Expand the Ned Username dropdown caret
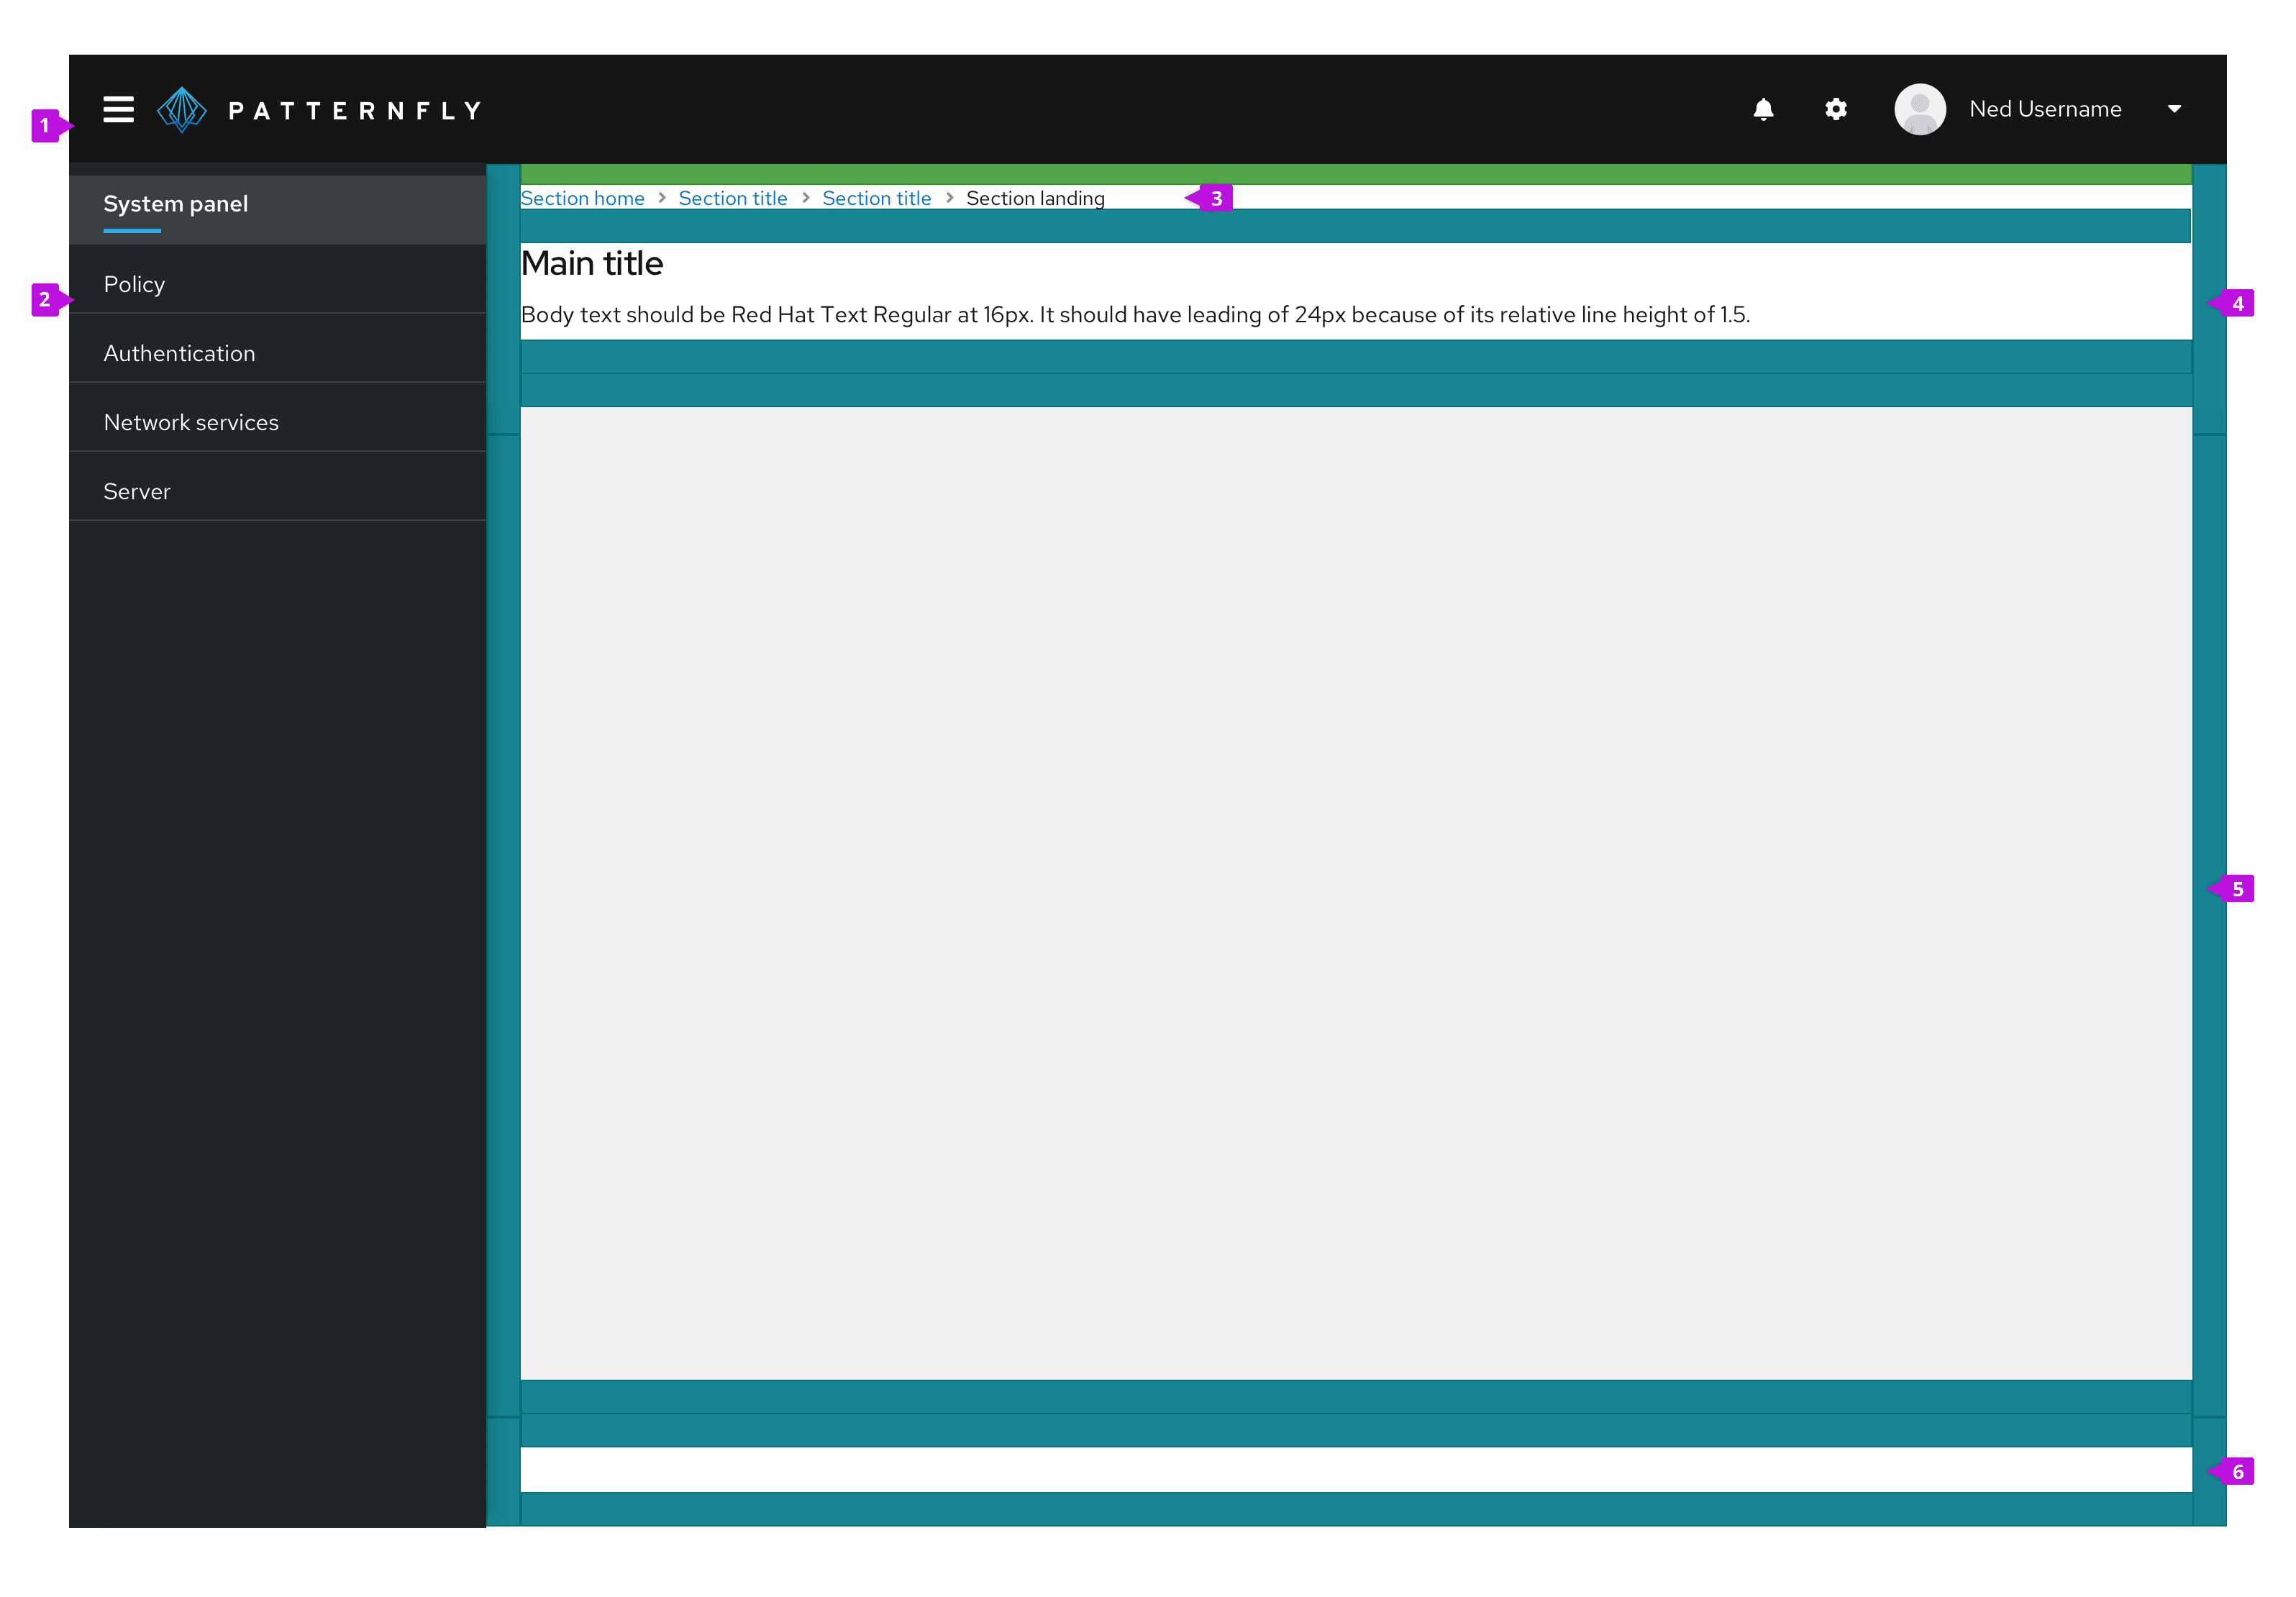The image size is (2296, 1597). (2174, 109)
